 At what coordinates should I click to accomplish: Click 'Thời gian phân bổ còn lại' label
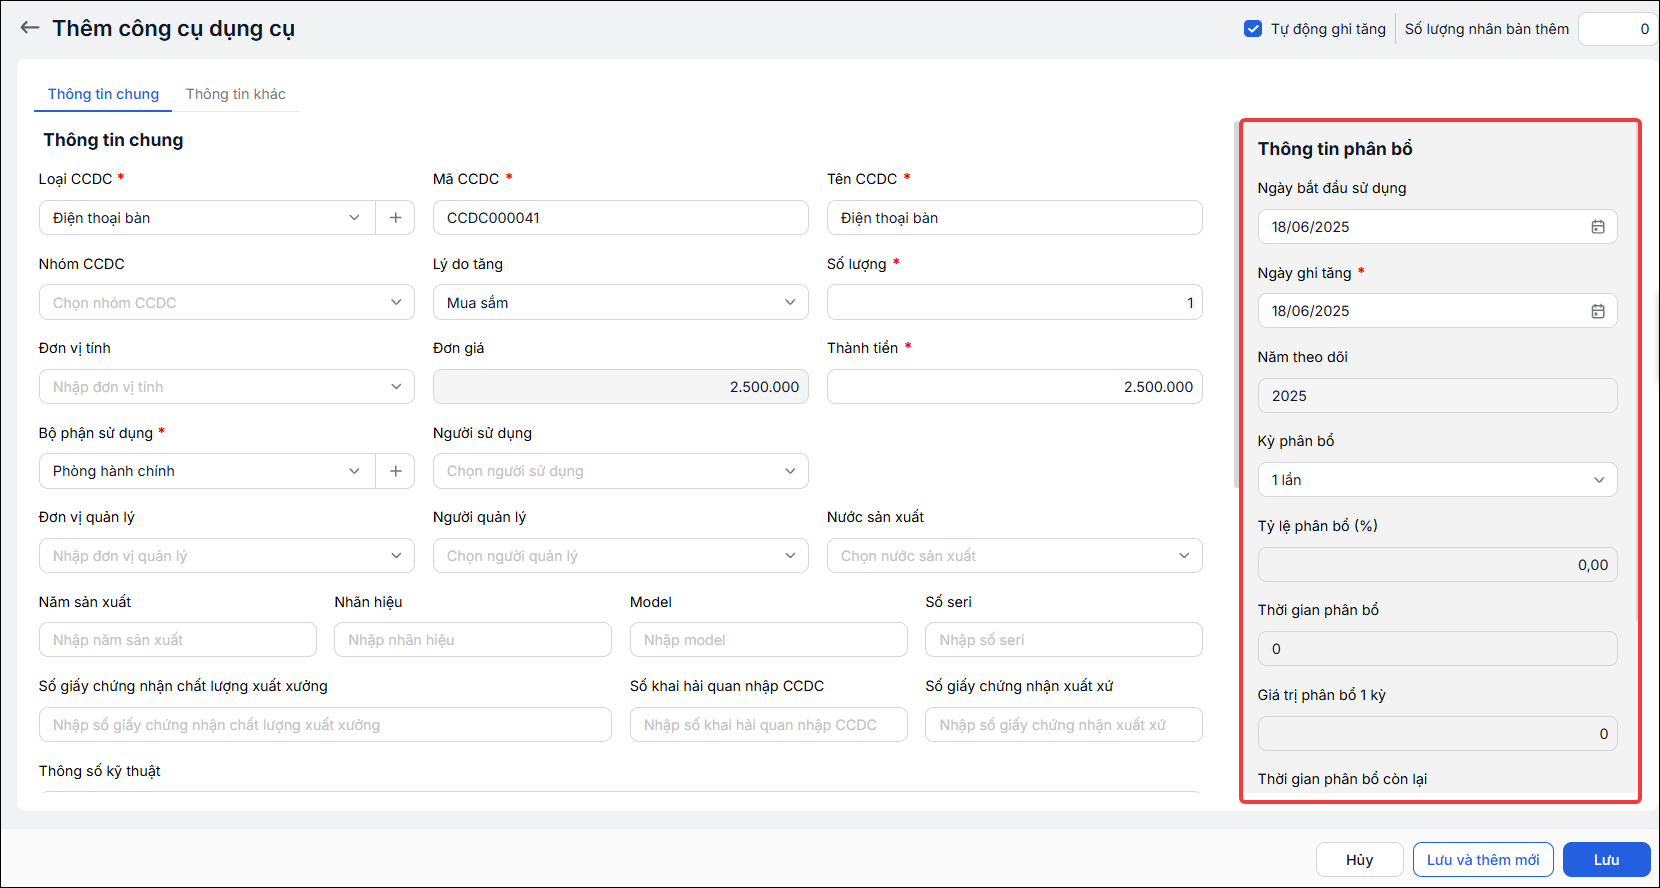click(x=1342, y=779)
